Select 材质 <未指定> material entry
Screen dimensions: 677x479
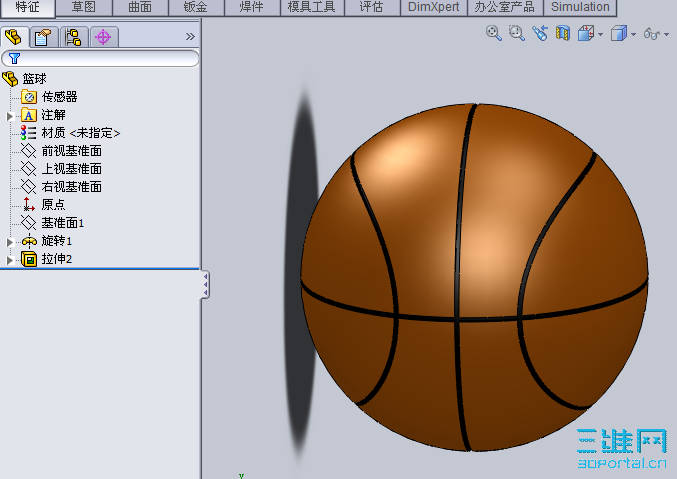pyautogui.click(x=80, y=133)
